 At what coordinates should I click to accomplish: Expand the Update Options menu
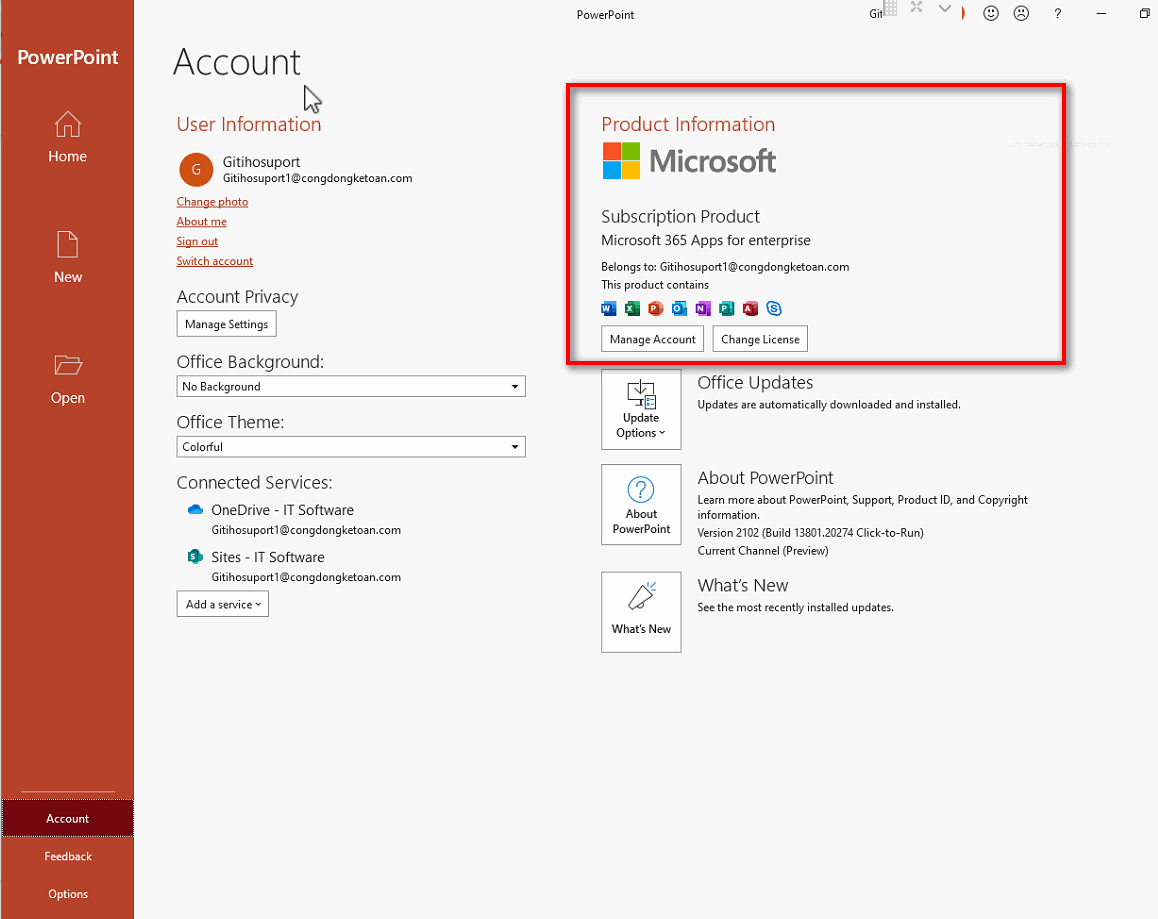coord(641,409)
